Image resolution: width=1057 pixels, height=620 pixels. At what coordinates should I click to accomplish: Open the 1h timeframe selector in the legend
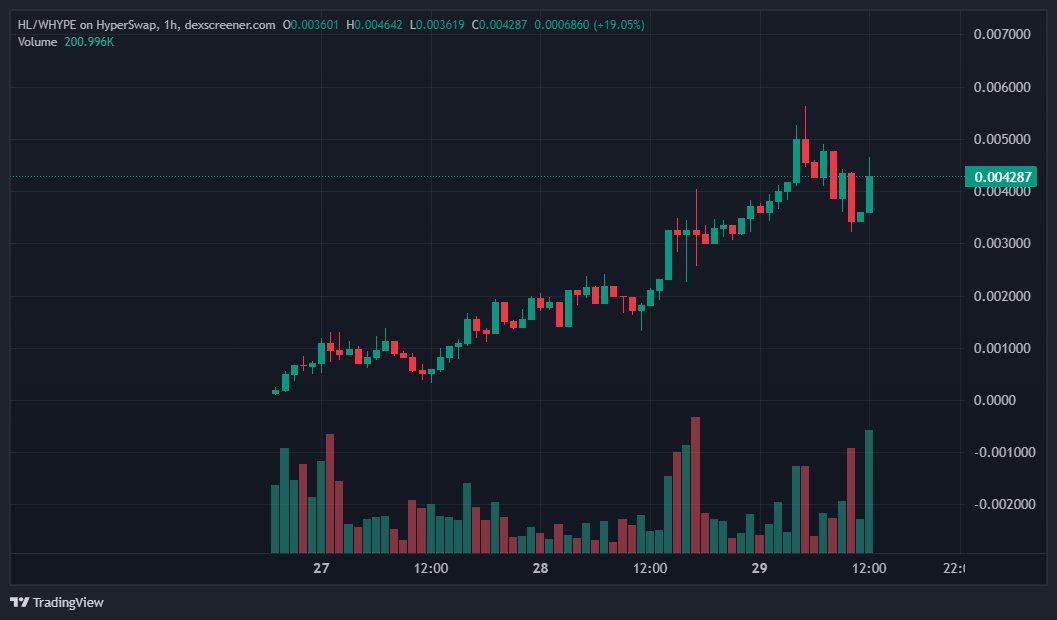point(170,25)
